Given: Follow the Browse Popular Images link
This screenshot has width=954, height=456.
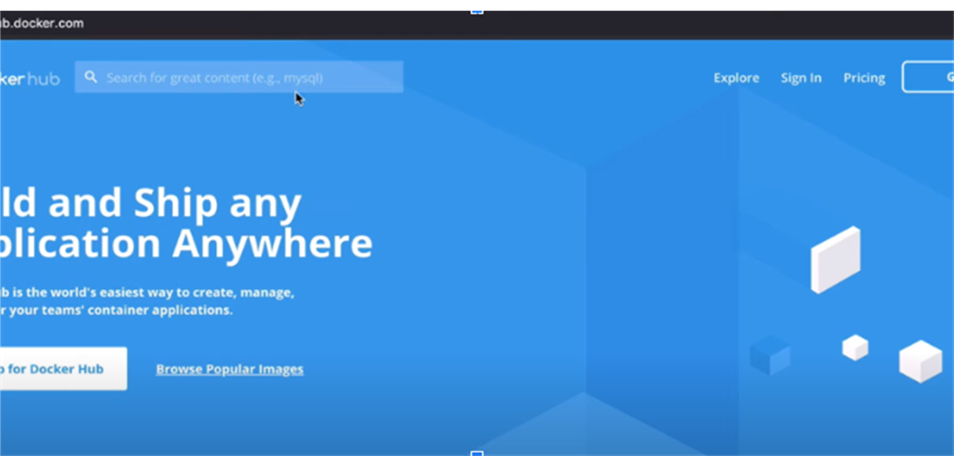Looking at the screenshot, I should click(x=229, y=369).
